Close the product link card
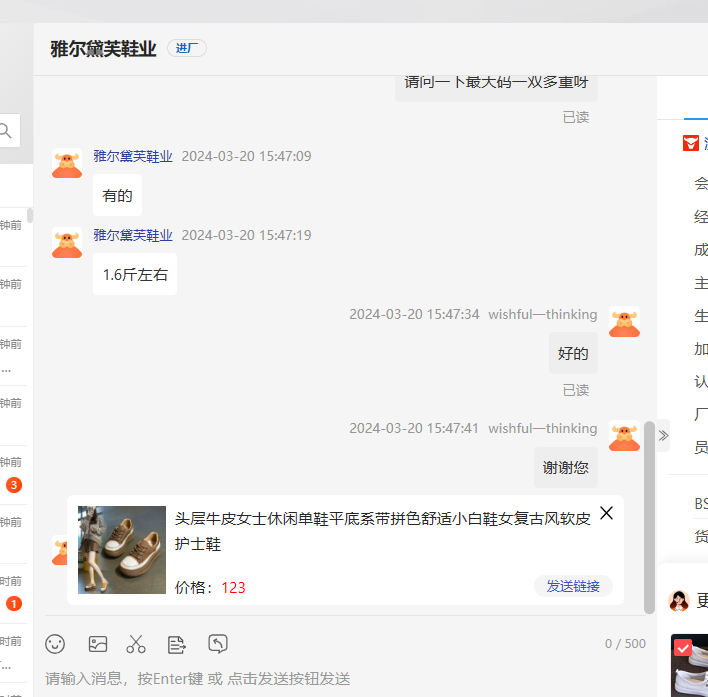Image resolution: width=708 pixels, height=697 pixels. click(x=606, y=513)
